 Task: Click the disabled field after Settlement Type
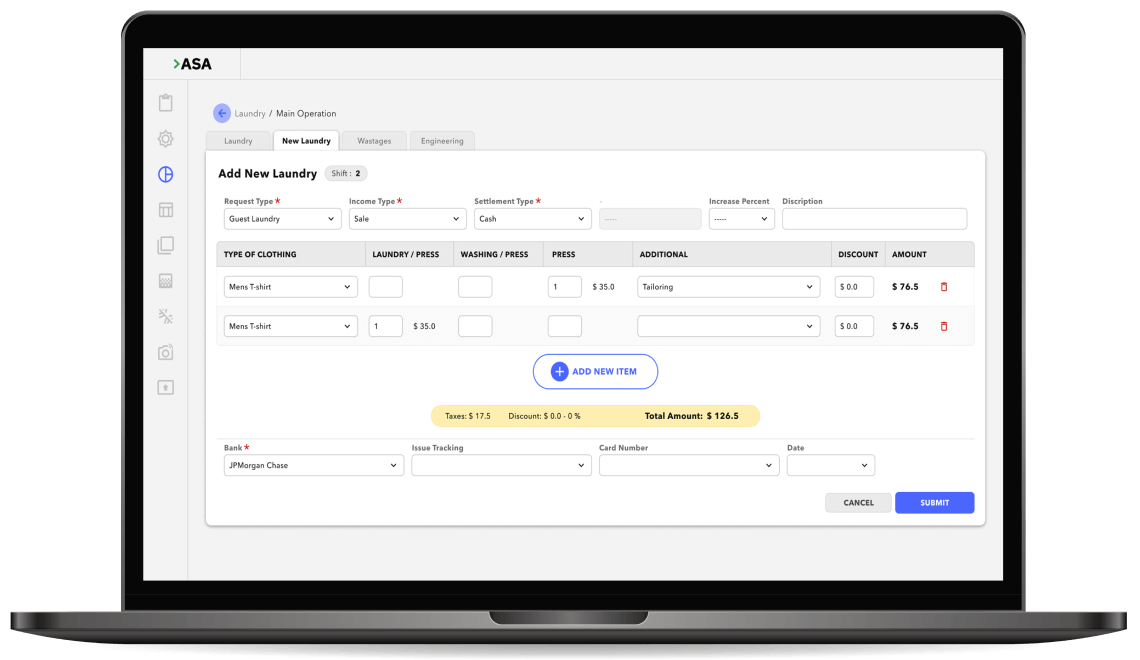[x=650, y=219]
